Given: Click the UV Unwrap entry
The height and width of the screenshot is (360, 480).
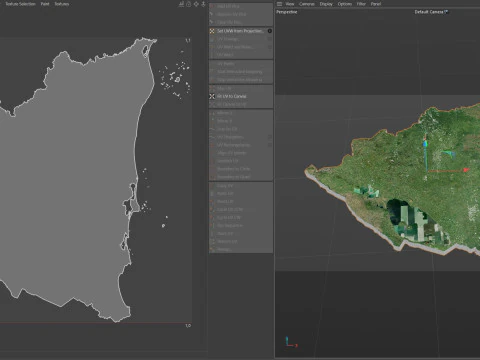Looking at the screenshot, I should [241, 39].
